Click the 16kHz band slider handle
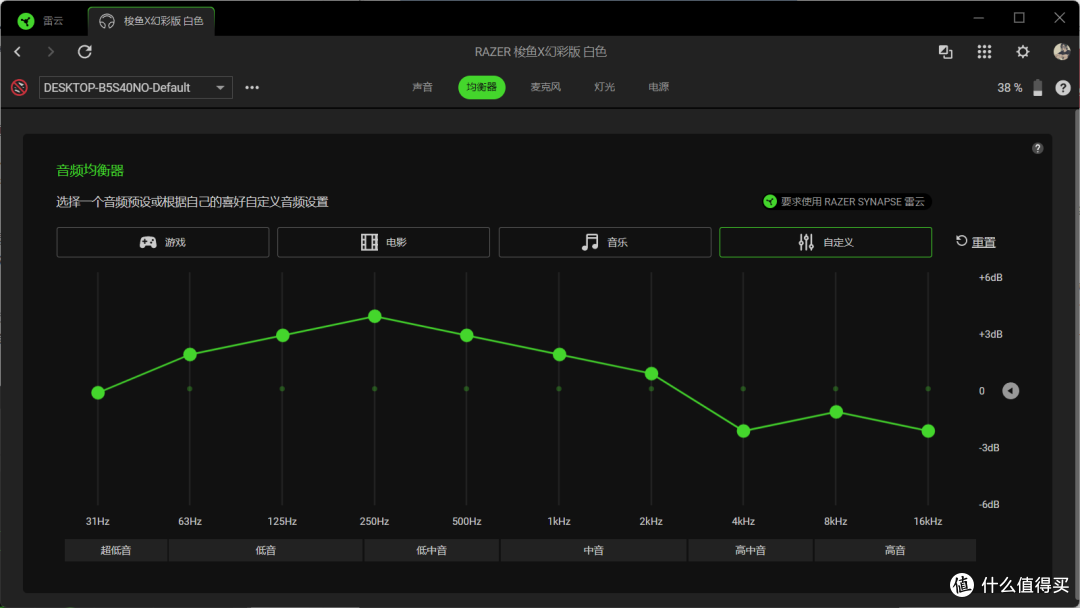Image resolution: width=1080 pixels, height=608 pixels. (x=928, y=431)
